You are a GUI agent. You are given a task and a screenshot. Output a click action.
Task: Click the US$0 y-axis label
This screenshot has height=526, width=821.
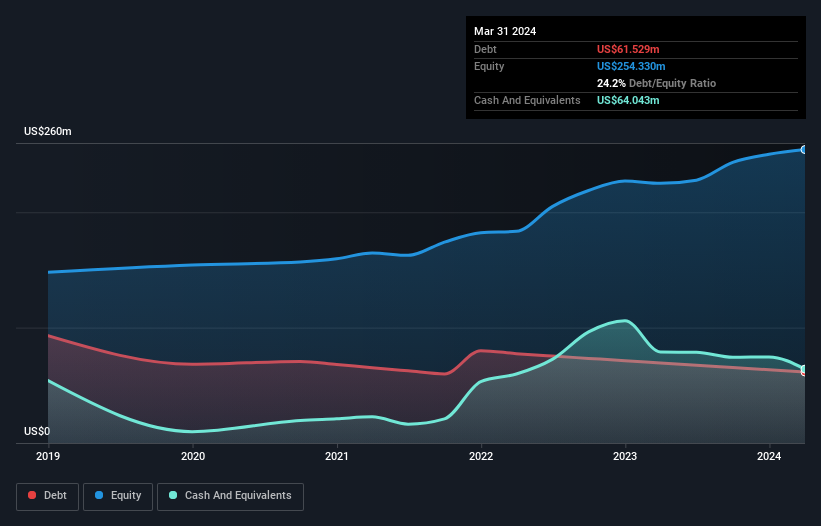37,431
